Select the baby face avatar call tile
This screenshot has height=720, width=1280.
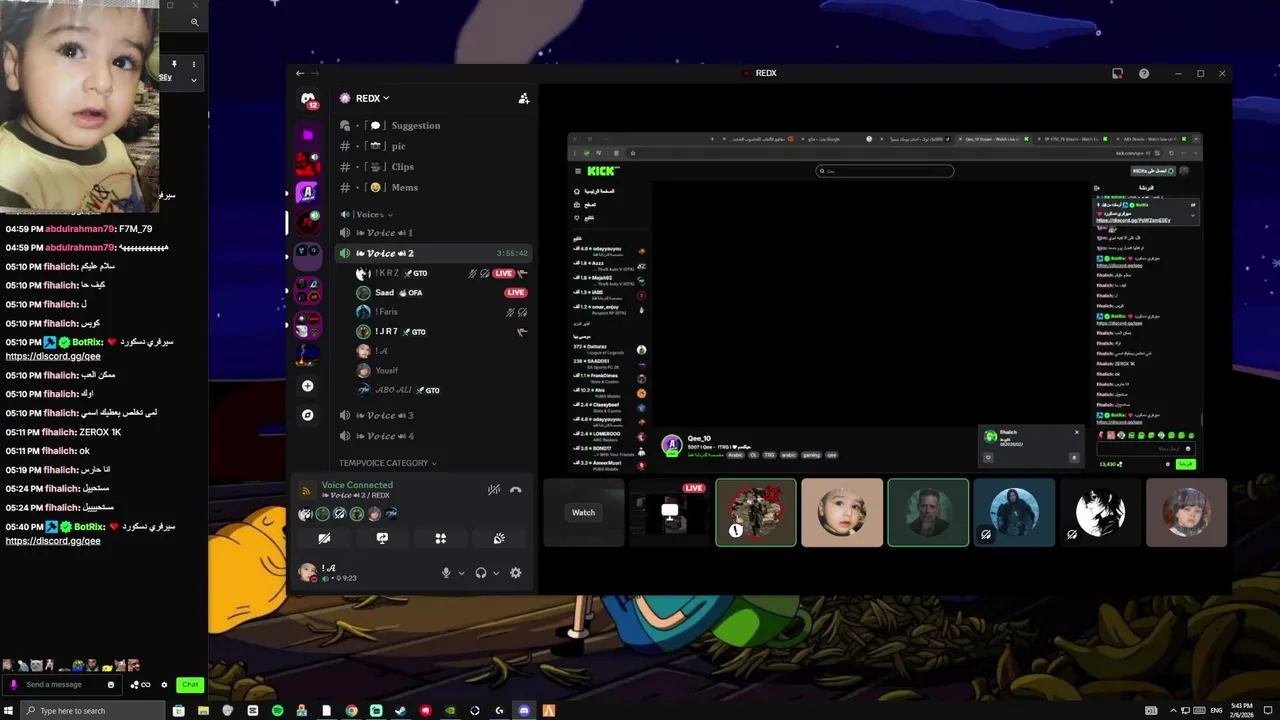[842, 513]
